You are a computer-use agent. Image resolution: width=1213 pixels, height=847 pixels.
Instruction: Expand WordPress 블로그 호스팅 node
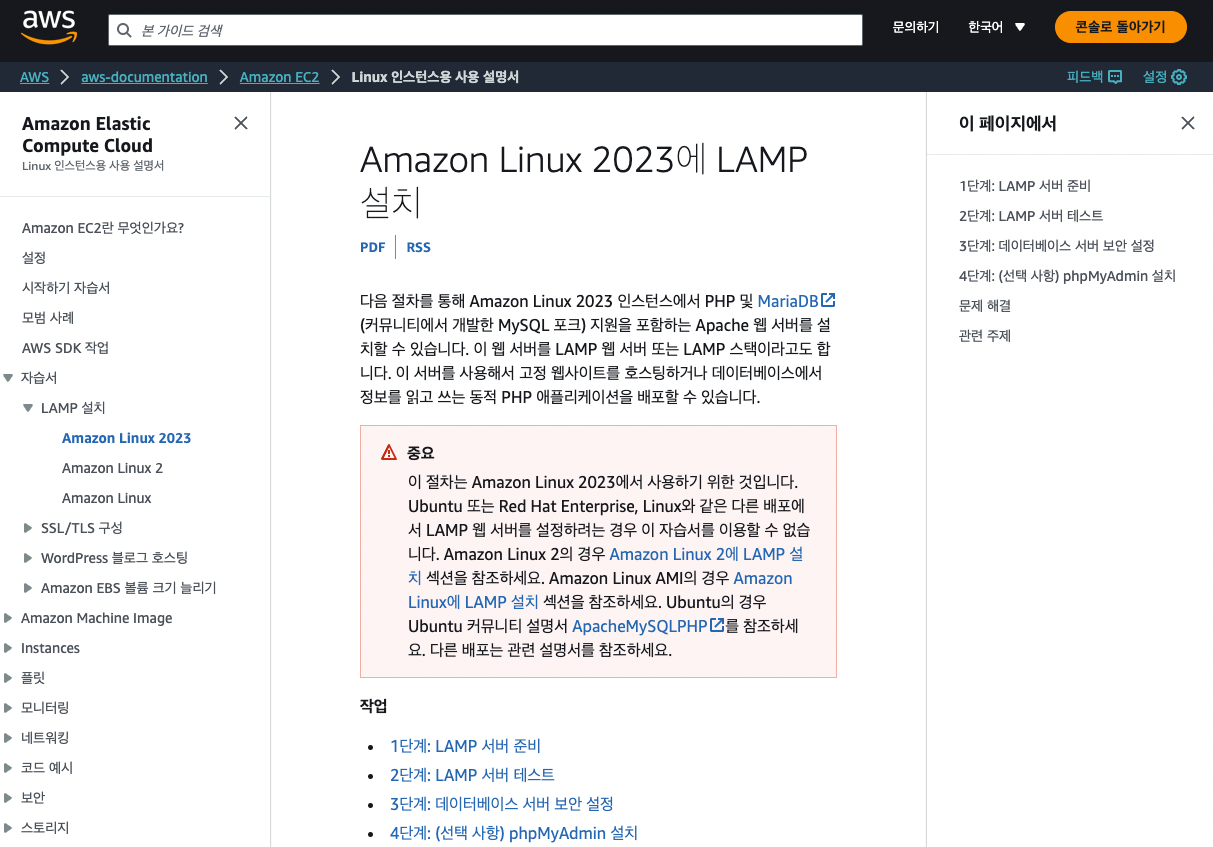[28, 558]
